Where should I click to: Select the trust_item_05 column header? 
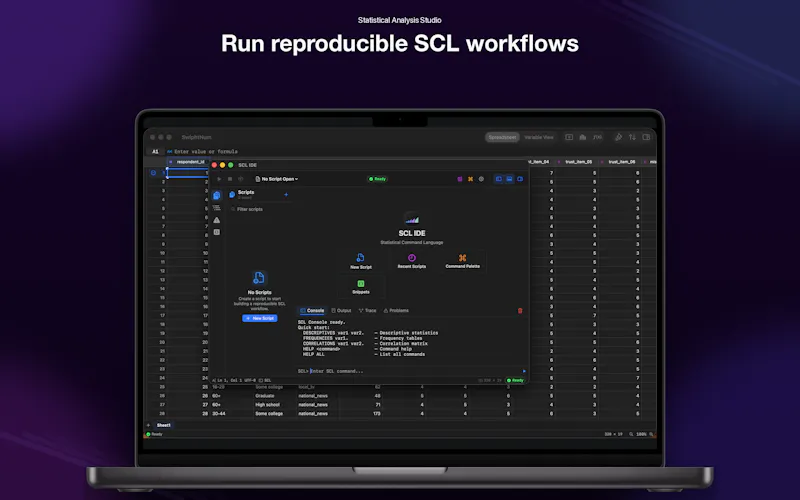578,162
